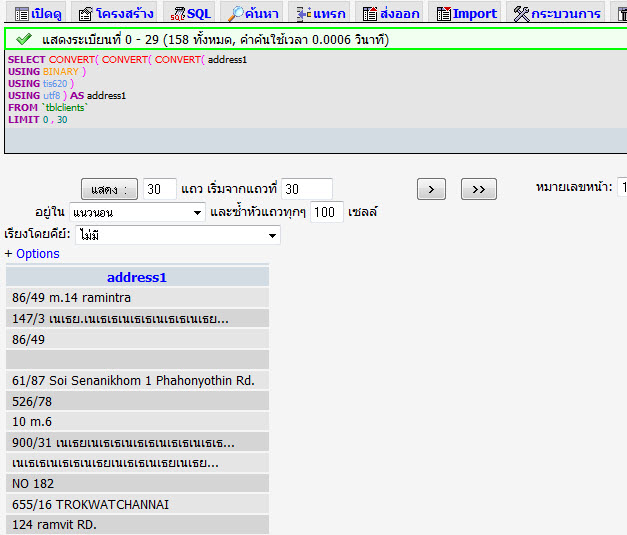This screenshot has height=535, width=627.
Task: Open the กระบวนการ (Operations) tab
Action: pos(556,12)
